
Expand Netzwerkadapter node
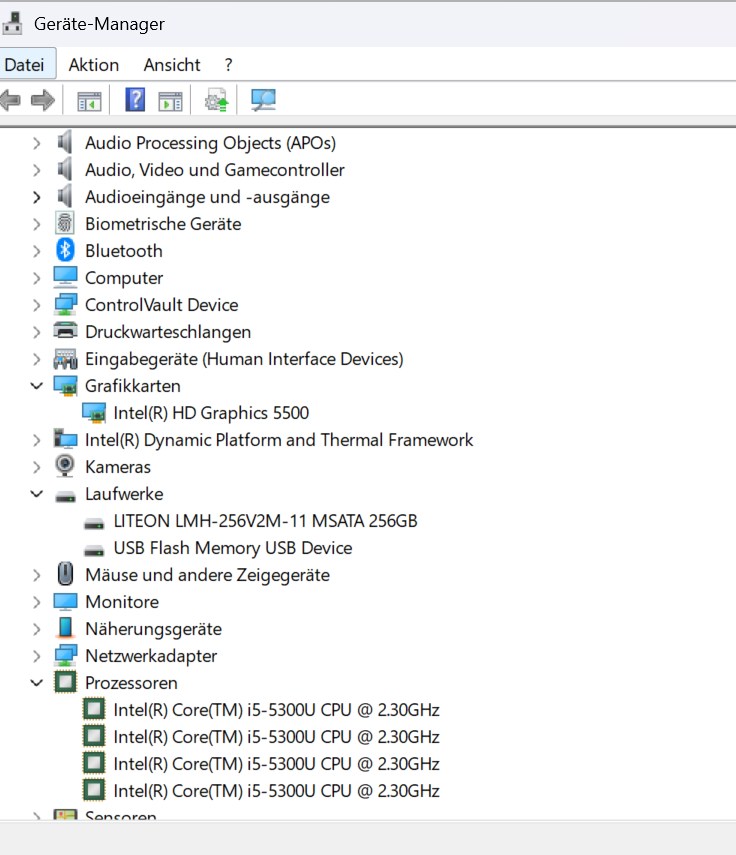pos(37,656)
